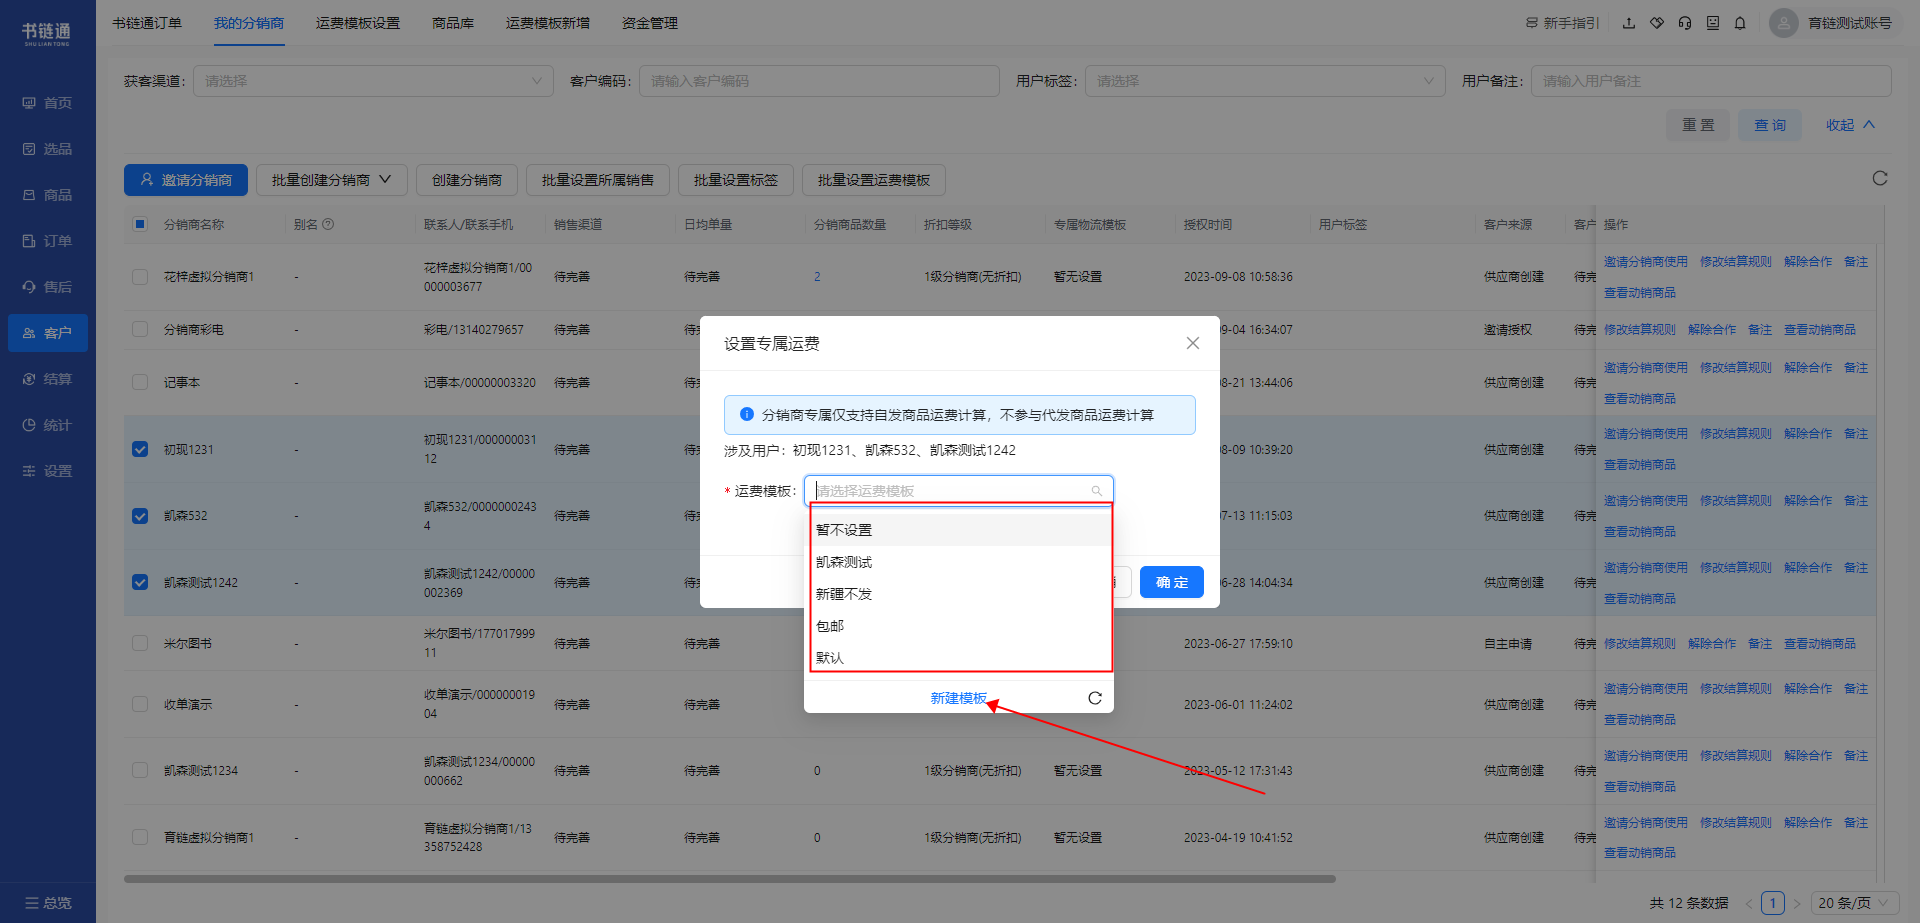Uncheck the 凯森测试1242 row checkbox
The width and height of the screenshot is (1920, 923).
pyautogui.click(x=140, y=582)
